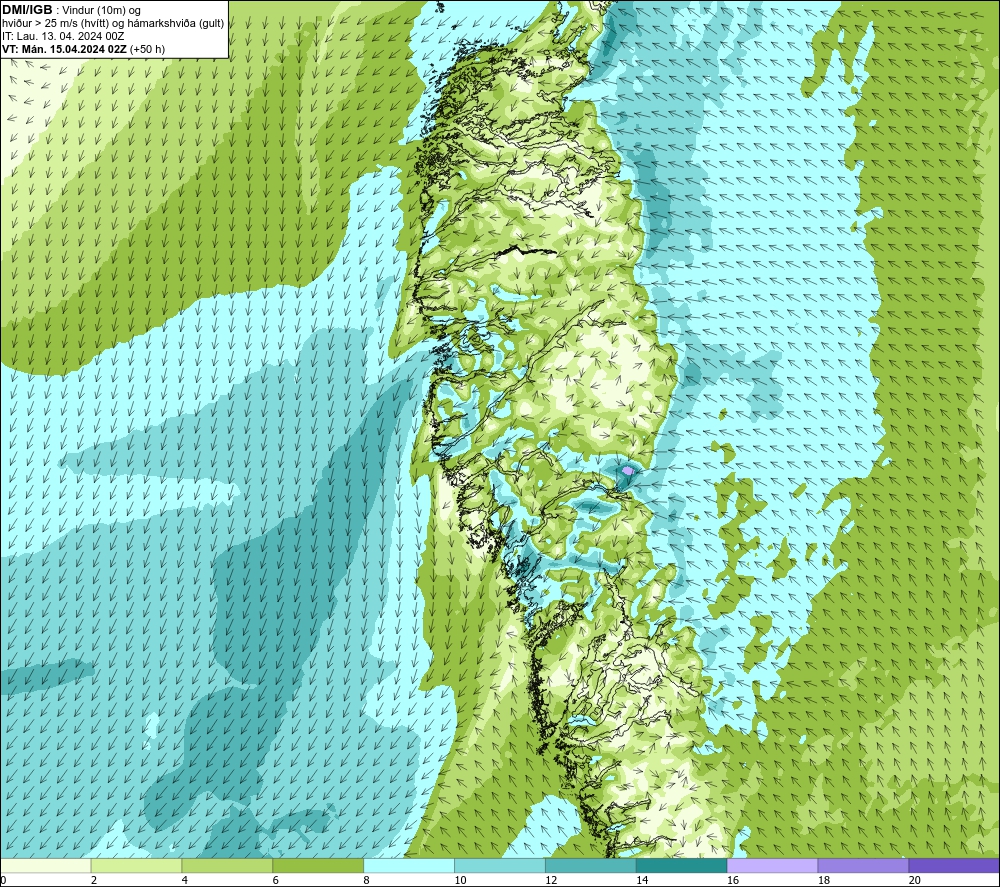
Task: Click the scale label '20'
Action: pyautogui.click(x=915, y=880)
